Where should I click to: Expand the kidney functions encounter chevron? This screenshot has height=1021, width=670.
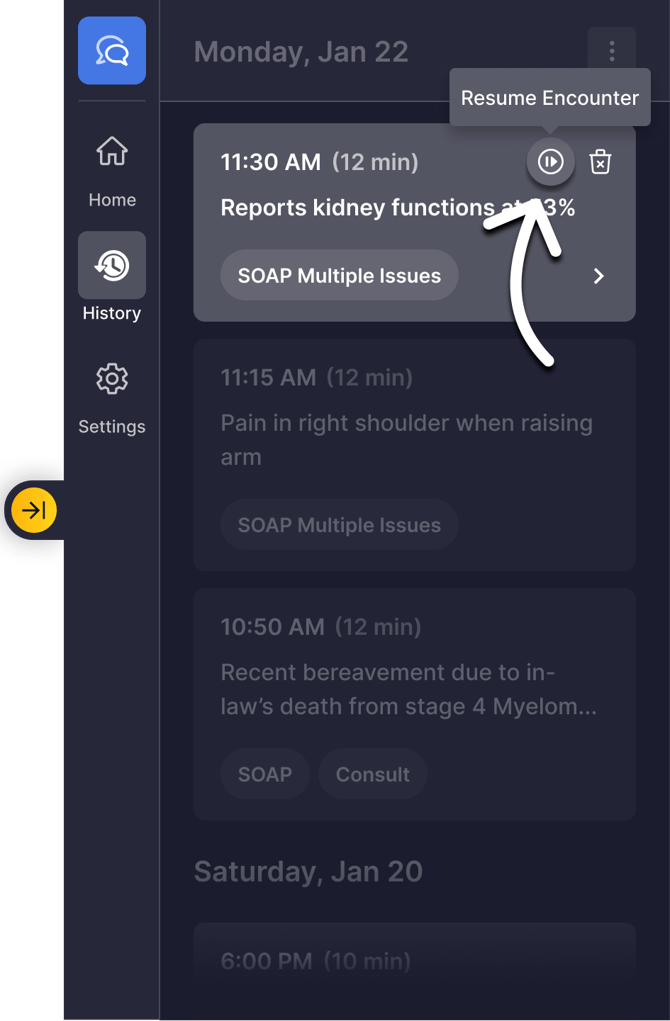pos(599,276)
